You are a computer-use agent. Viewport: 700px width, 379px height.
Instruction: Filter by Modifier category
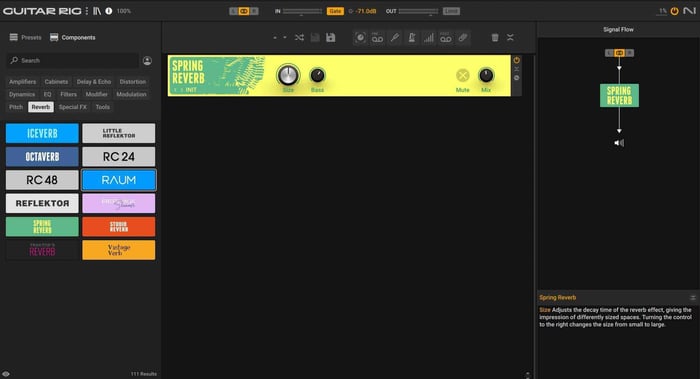[96, 94]
